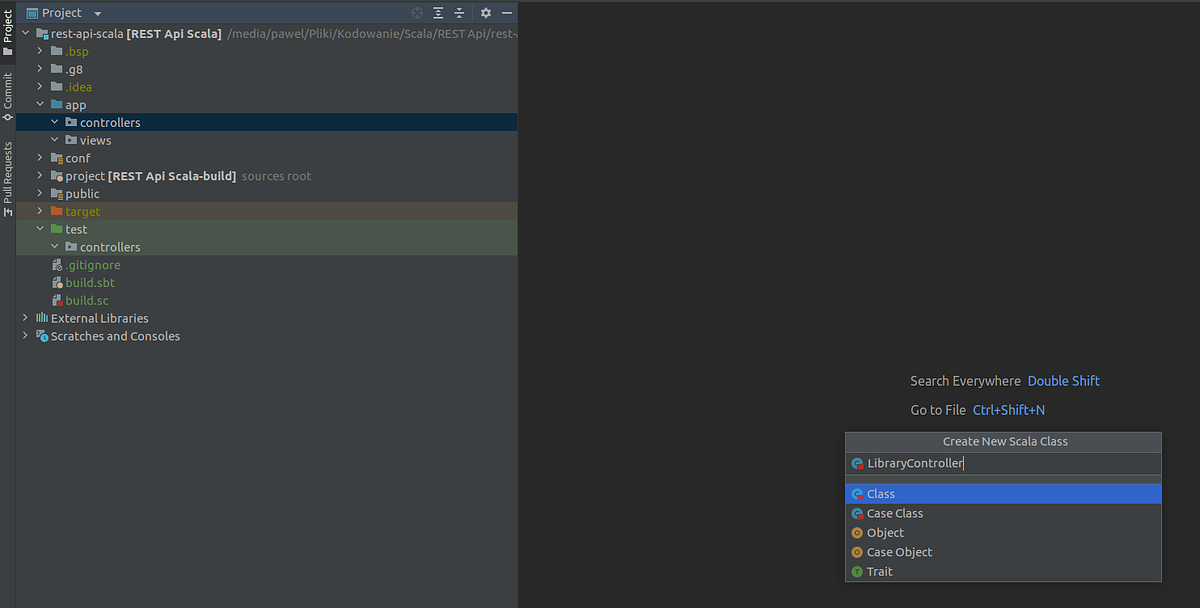Open the Commit tool window

pyautogui.click(x=7, y=90)
